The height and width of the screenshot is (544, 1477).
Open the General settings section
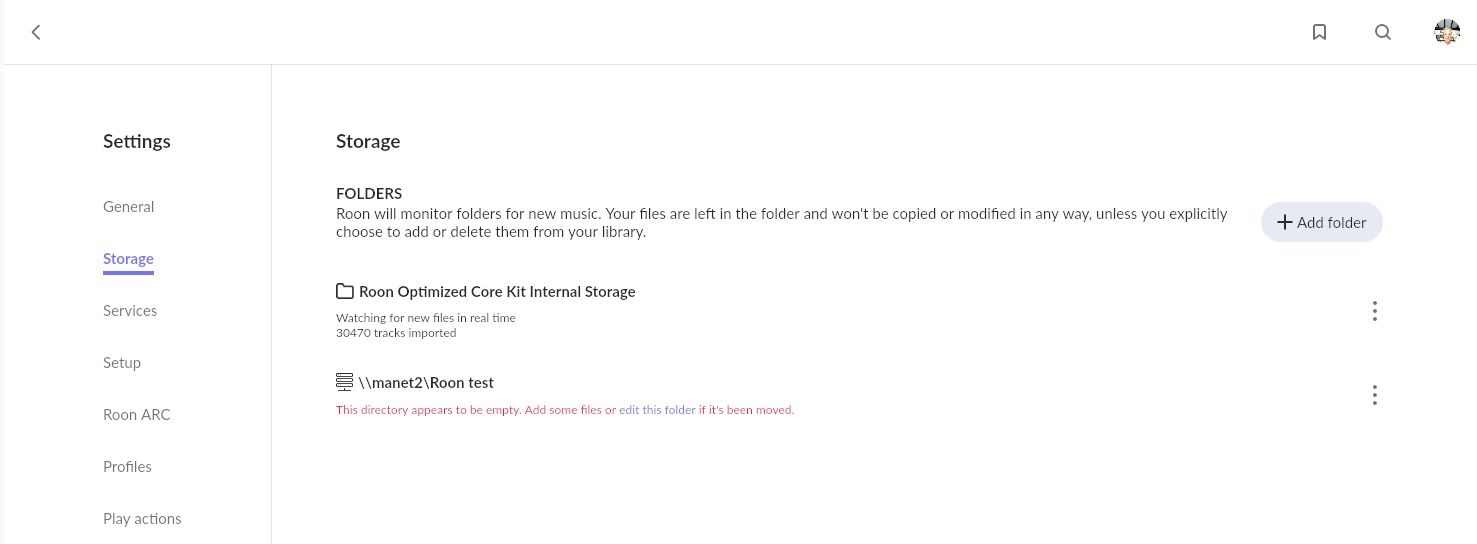[x=129, y=207]
